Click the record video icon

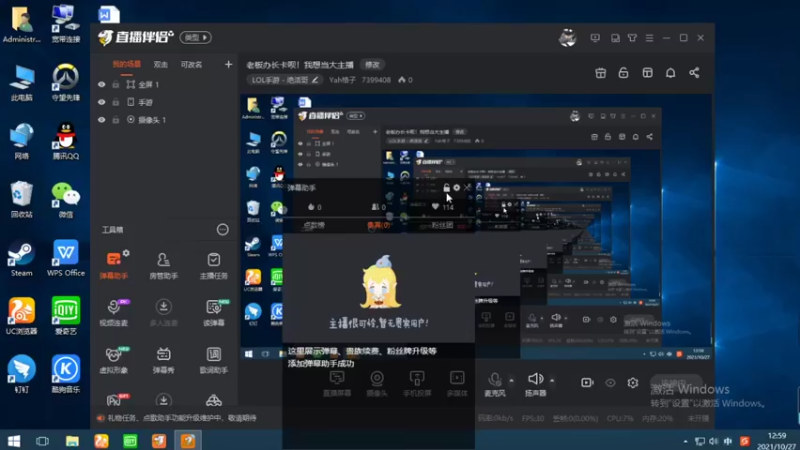[587, 383]
